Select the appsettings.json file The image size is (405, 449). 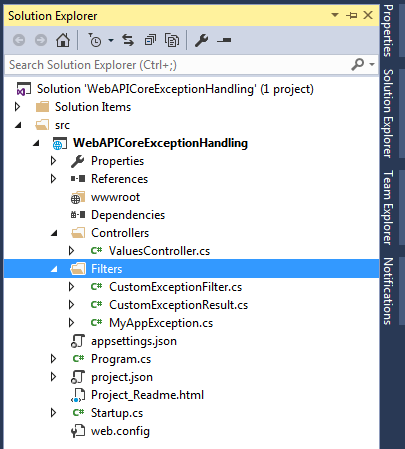coord(134,341)
